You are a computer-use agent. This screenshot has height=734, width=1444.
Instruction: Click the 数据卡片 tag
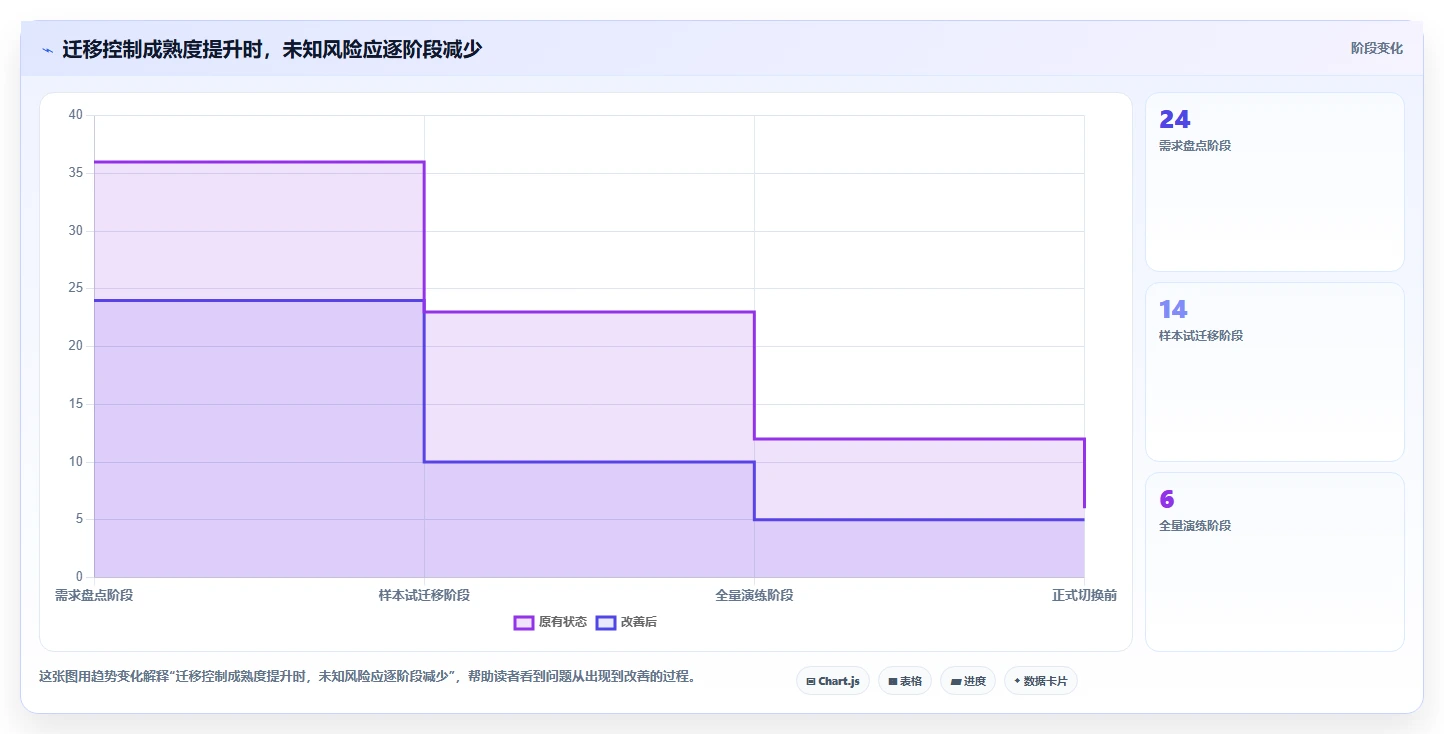coord(1041,681)
